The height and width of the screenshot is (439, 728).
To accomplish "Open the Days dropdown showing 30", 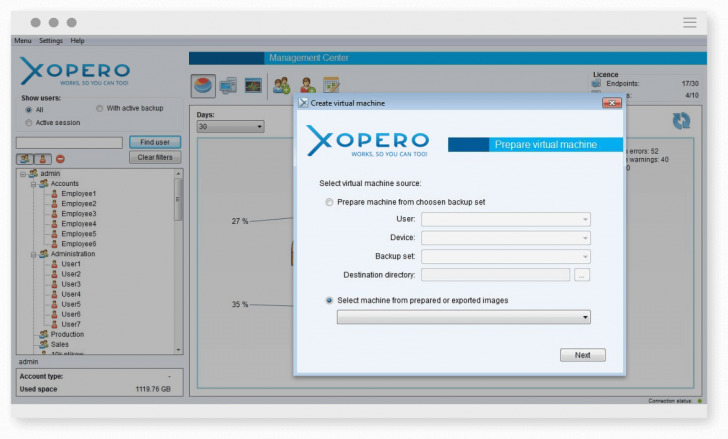I will (230, 127).
